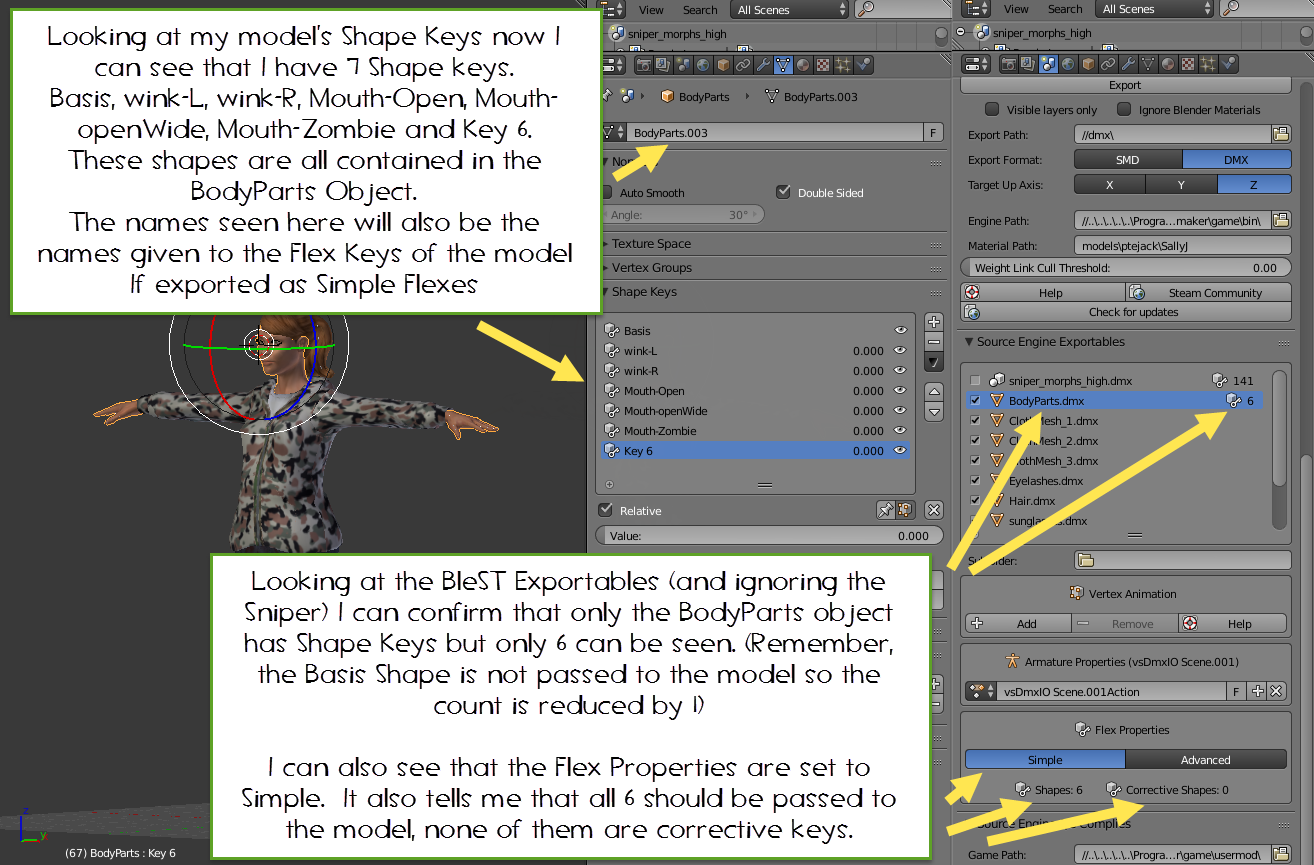This screenshot has height=865, width=1314.
Task: Hide Mouth-Open shape key via eye
Action: click(x=900, y=391)
